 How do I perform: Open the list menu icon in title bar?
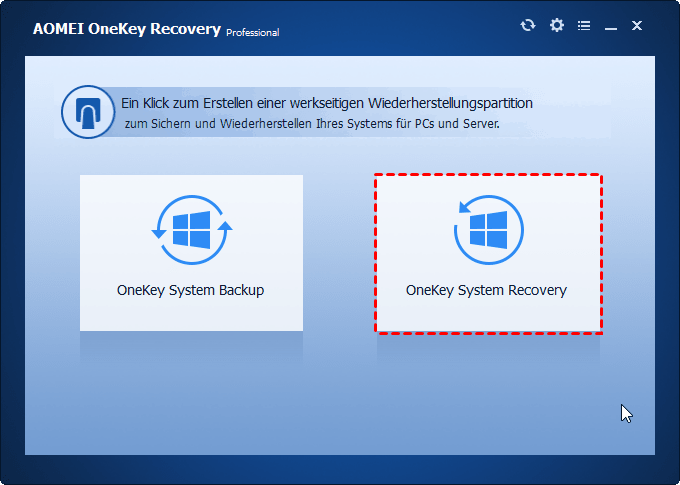(584, 25)
